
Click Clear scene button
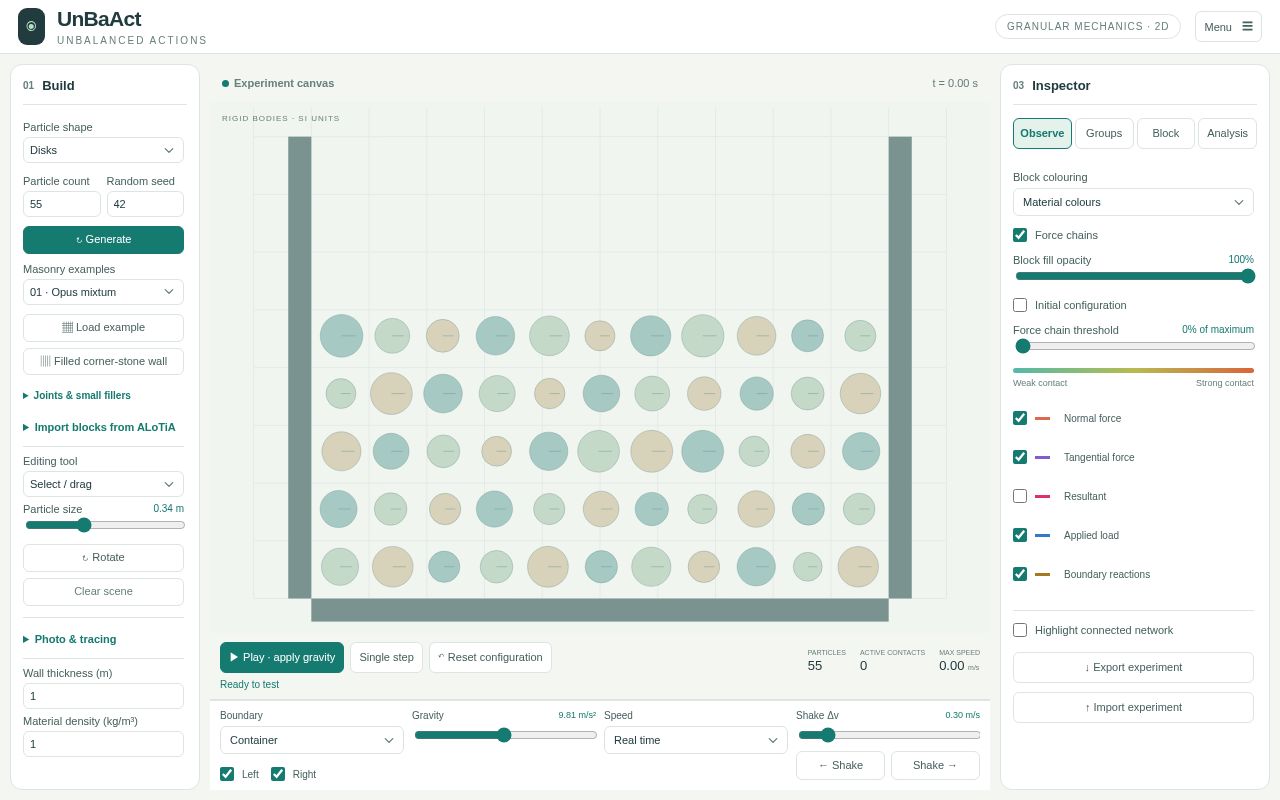103,592
